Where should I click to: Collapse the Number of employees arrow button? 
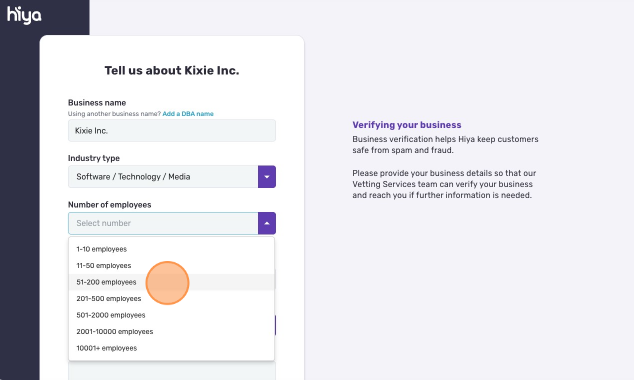(267, 223)
